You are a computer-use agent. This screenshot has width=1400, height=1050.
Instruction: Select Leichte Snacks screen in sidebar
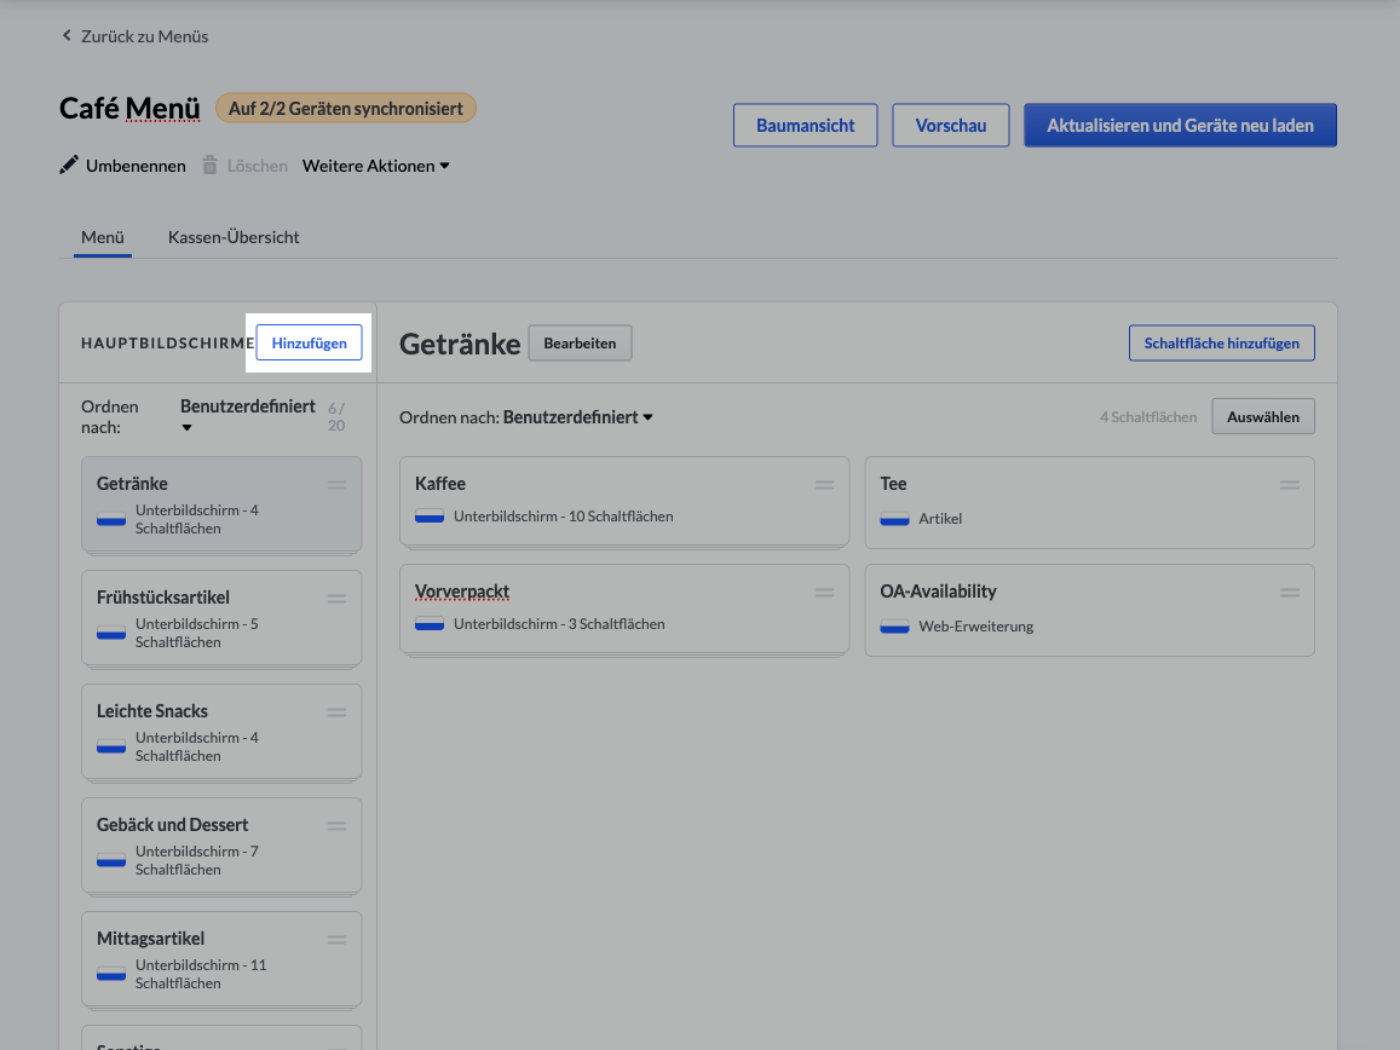(x=221, y=732)
